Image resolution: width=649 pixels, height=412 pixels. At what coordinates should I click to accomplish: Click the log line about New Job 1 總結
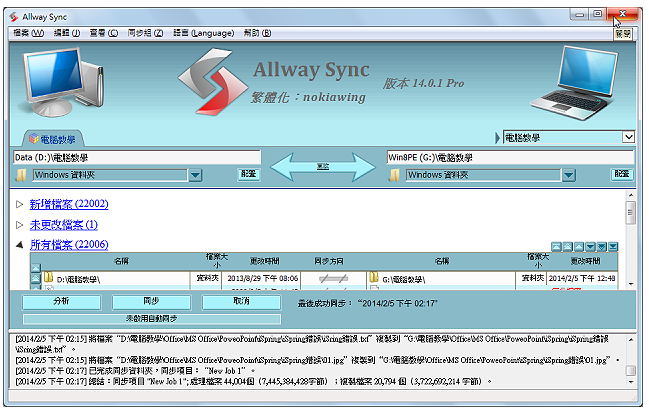pos(253,381)
